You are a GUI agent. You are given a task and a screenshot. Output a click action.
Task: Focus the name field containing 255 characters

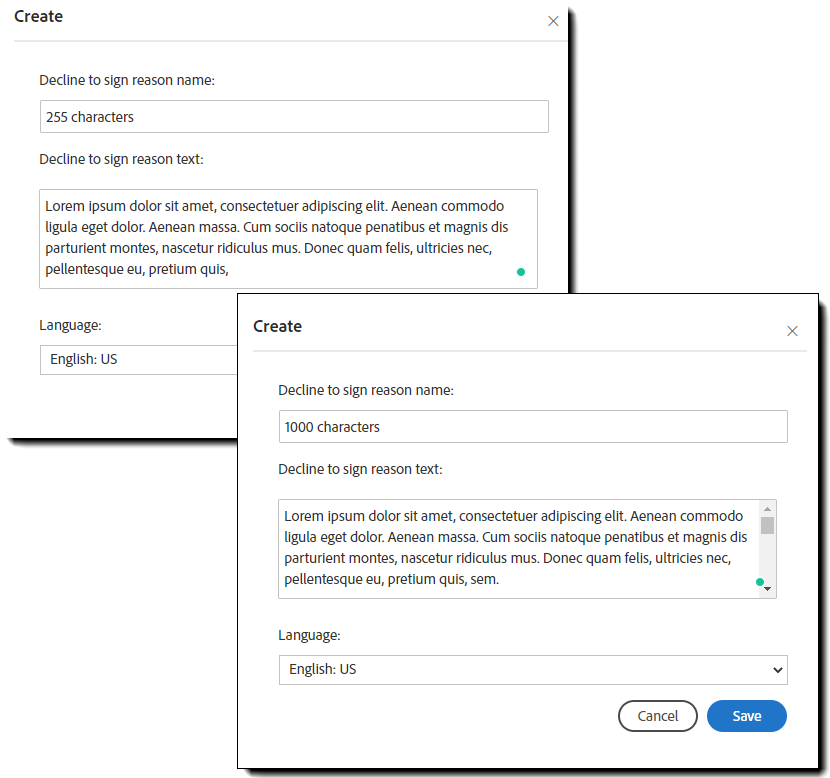point(294,117)
